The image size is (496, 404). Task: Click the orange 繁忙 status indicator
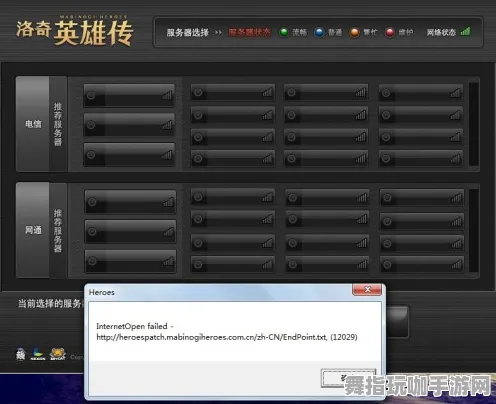pos(354,33)
